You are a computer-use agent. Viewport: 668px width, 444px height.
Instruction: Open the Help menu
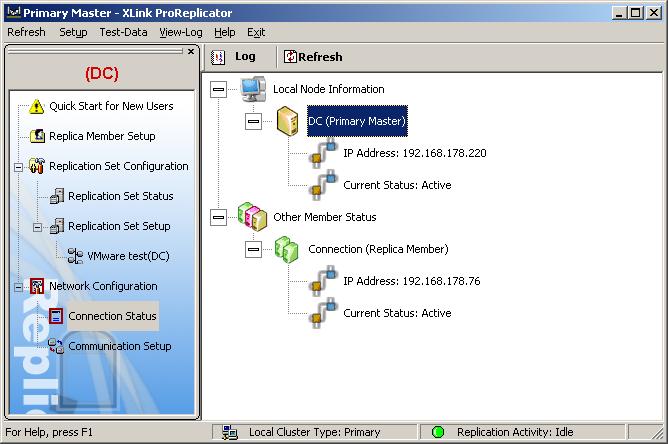(225, 32)
